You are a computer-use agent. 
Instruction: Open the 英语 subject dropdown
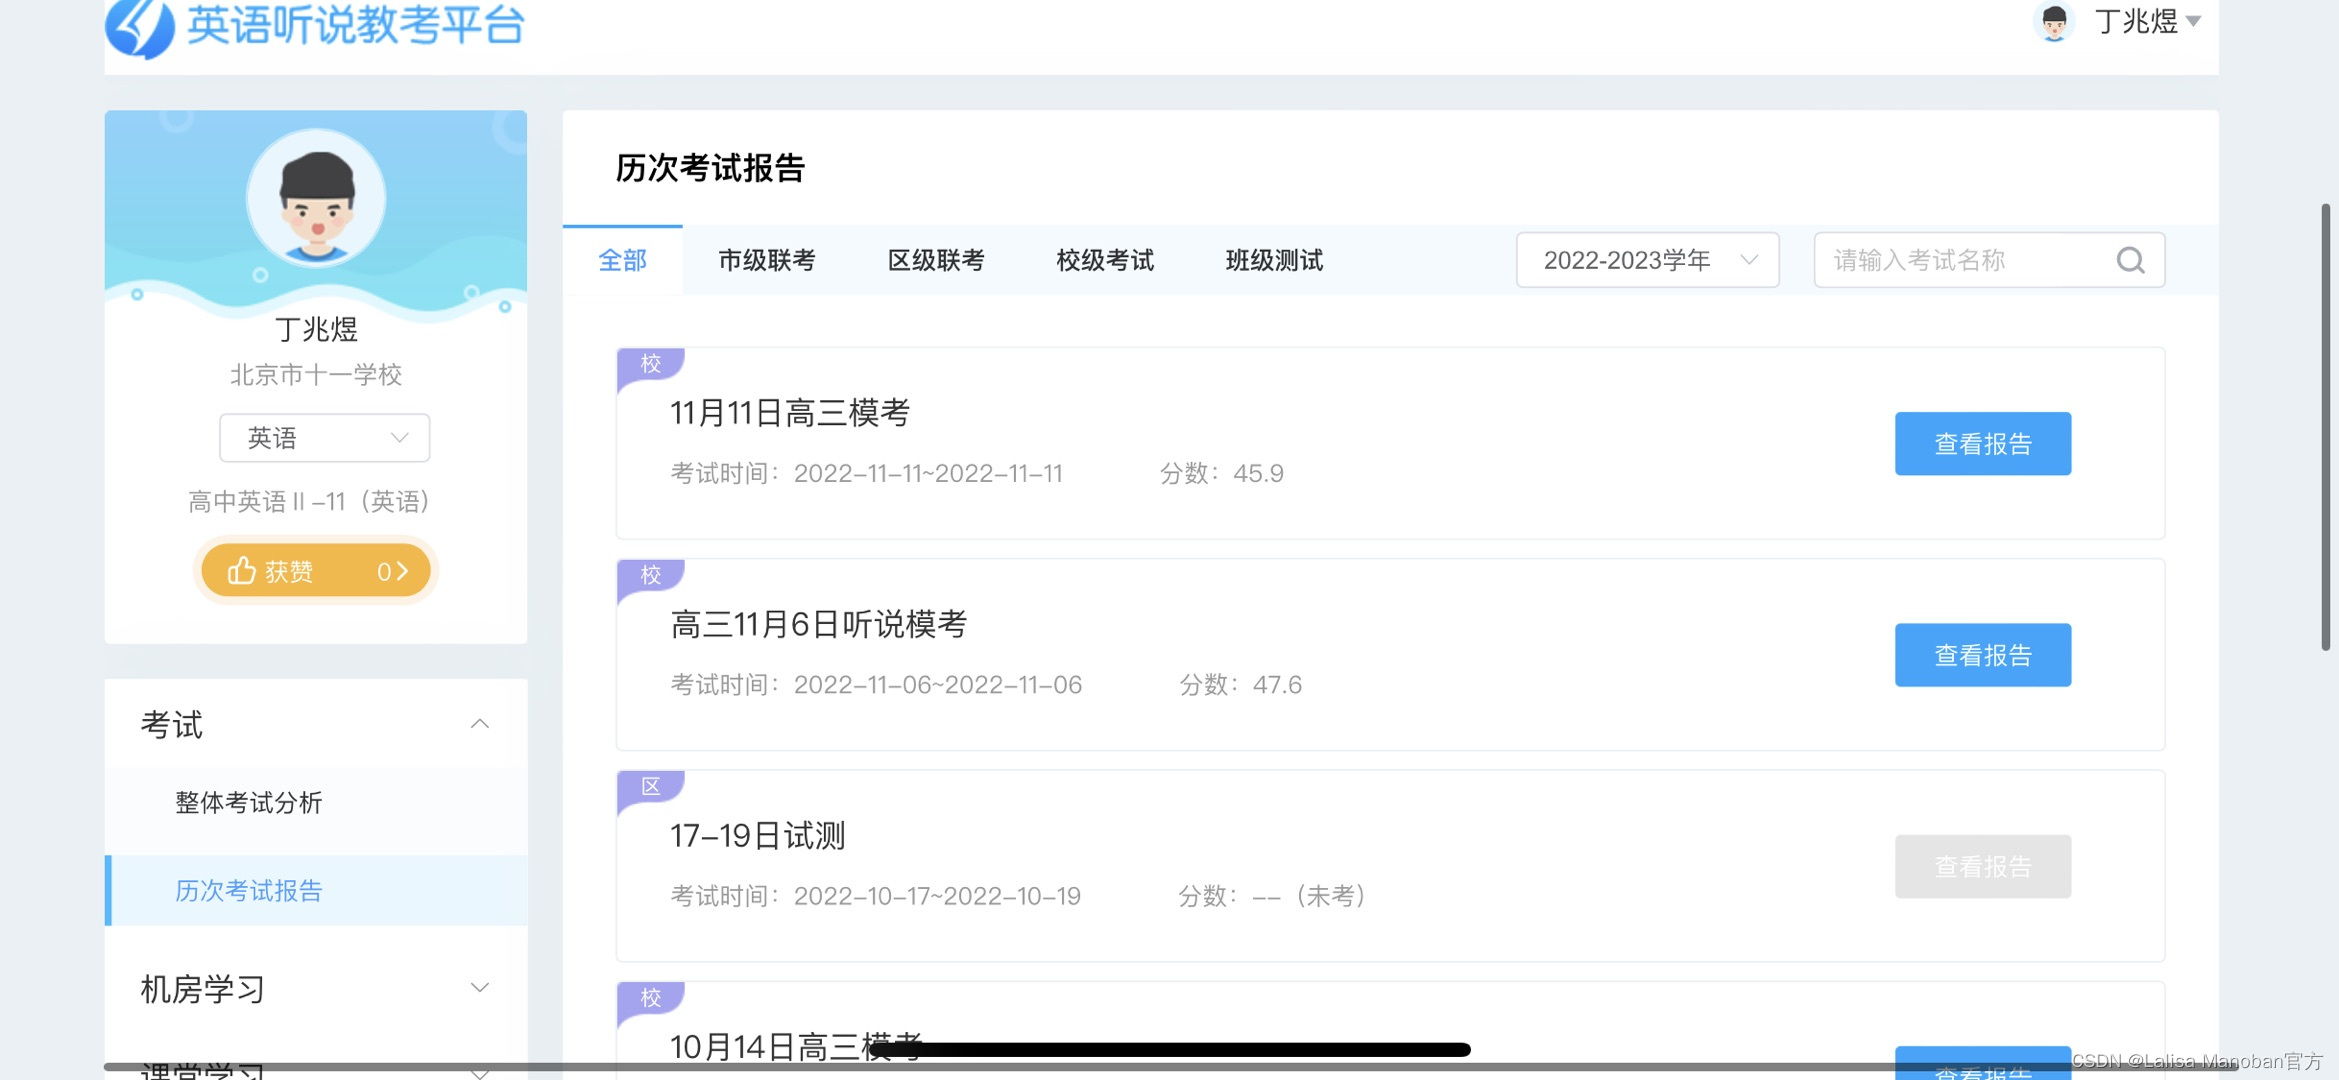324,438
